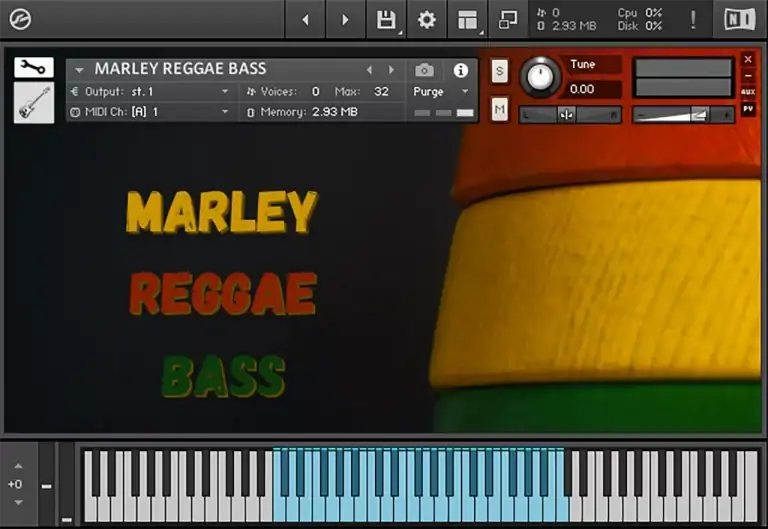
Task: Toggle the AUX sends button
Action: [x=748, y=92]
